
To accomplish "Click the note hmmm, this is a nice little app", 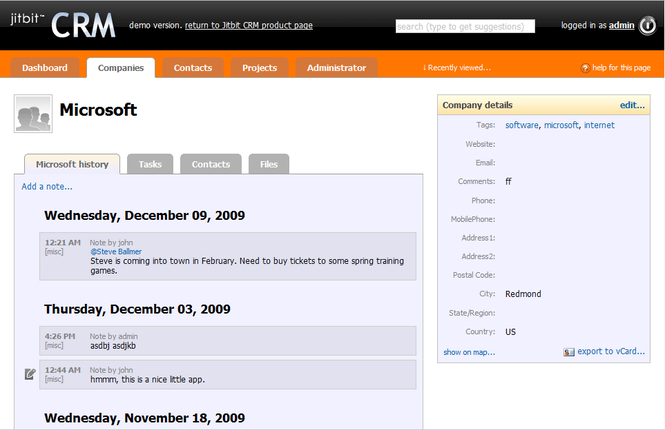I will pos(147,380).
